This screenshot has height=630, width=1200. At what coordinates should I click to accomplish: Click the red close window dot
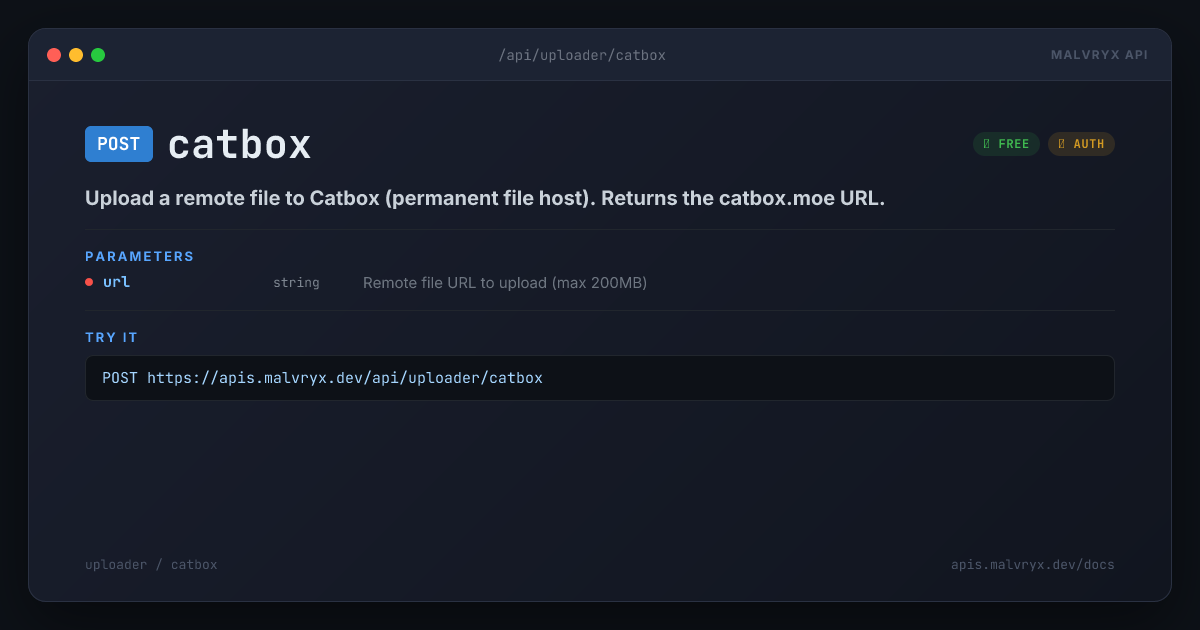(54, 55)
